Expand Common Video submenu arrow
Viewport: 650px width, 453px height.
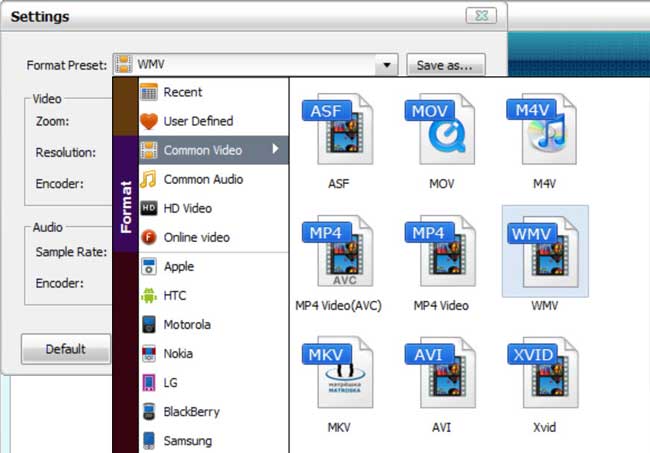point(275,149)
